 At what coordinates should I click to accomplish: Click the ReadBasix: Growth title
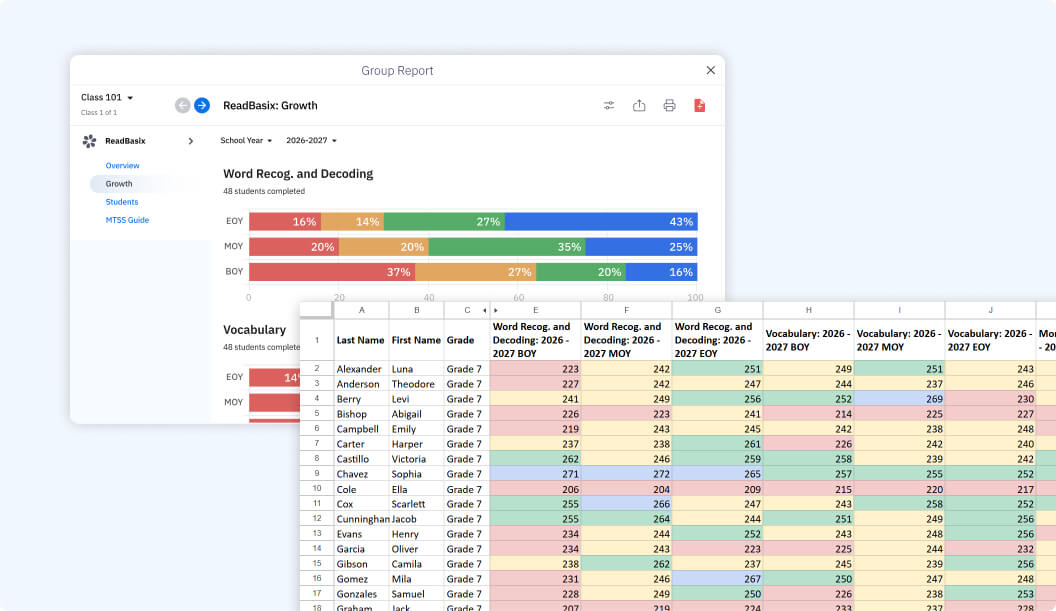pos(270,105)
